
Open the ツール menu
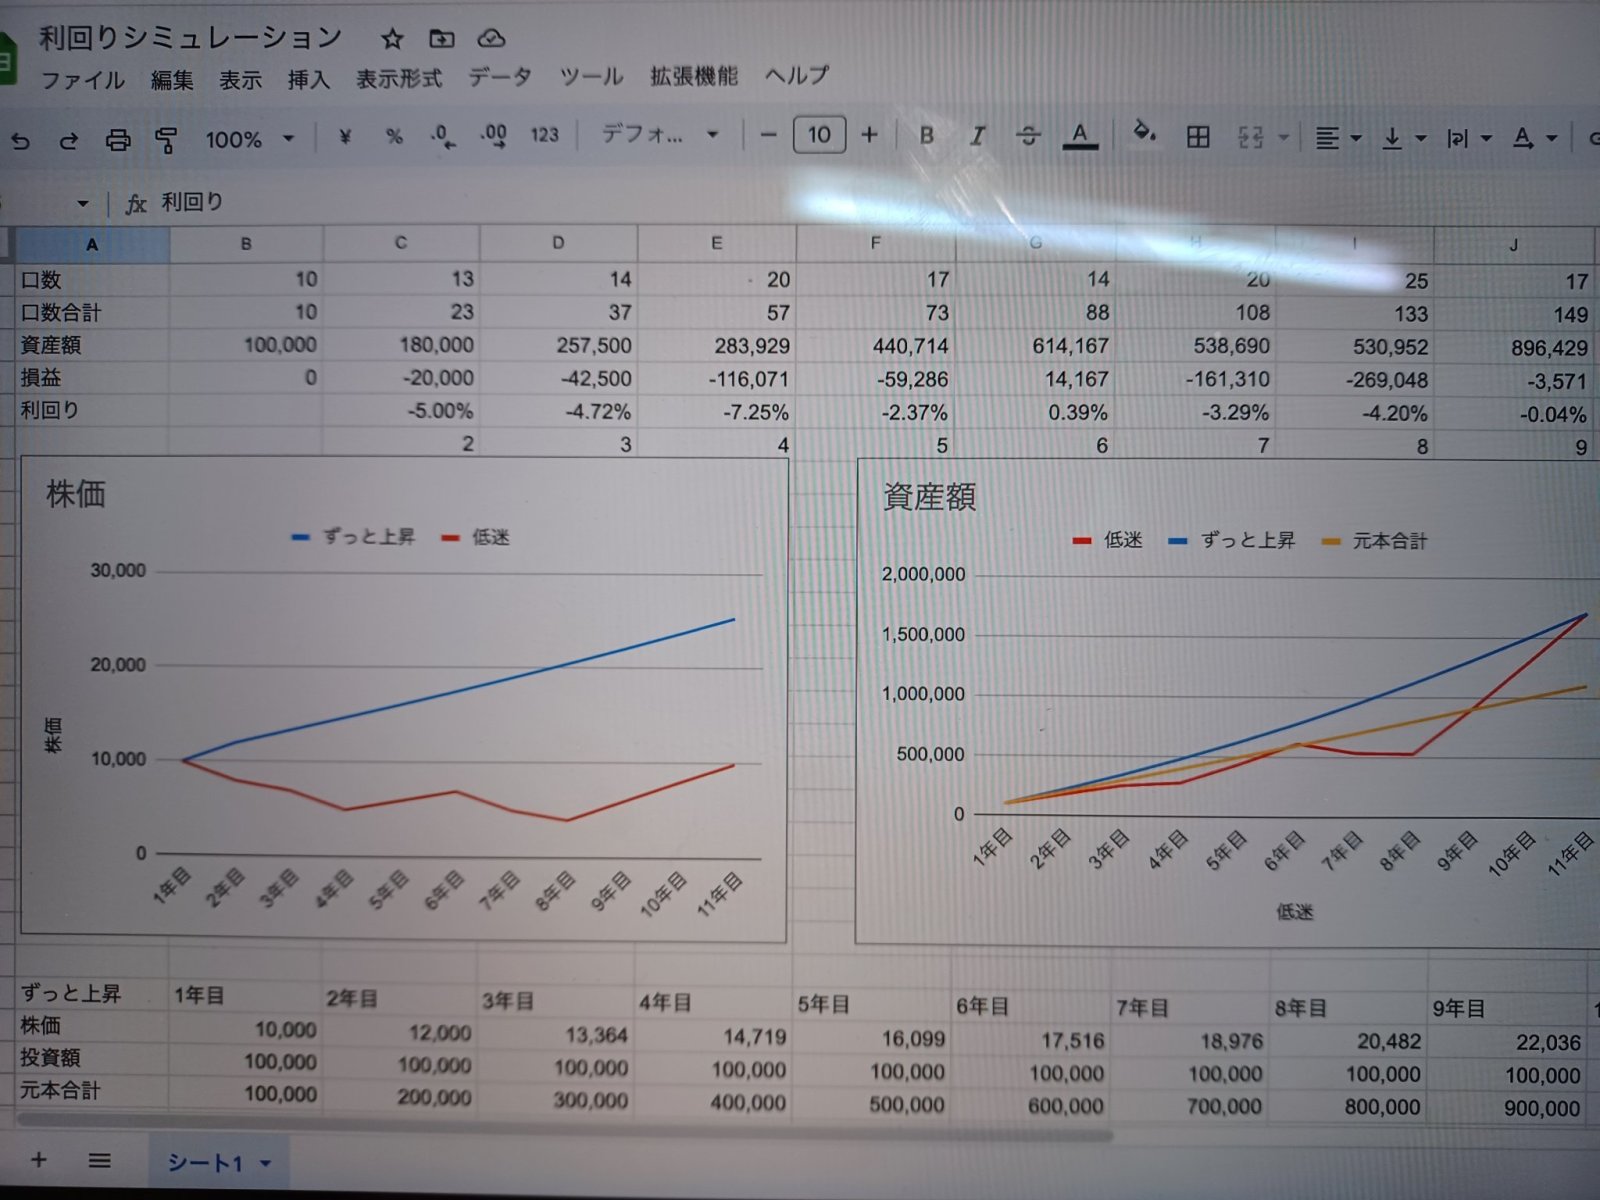point(591,76)
